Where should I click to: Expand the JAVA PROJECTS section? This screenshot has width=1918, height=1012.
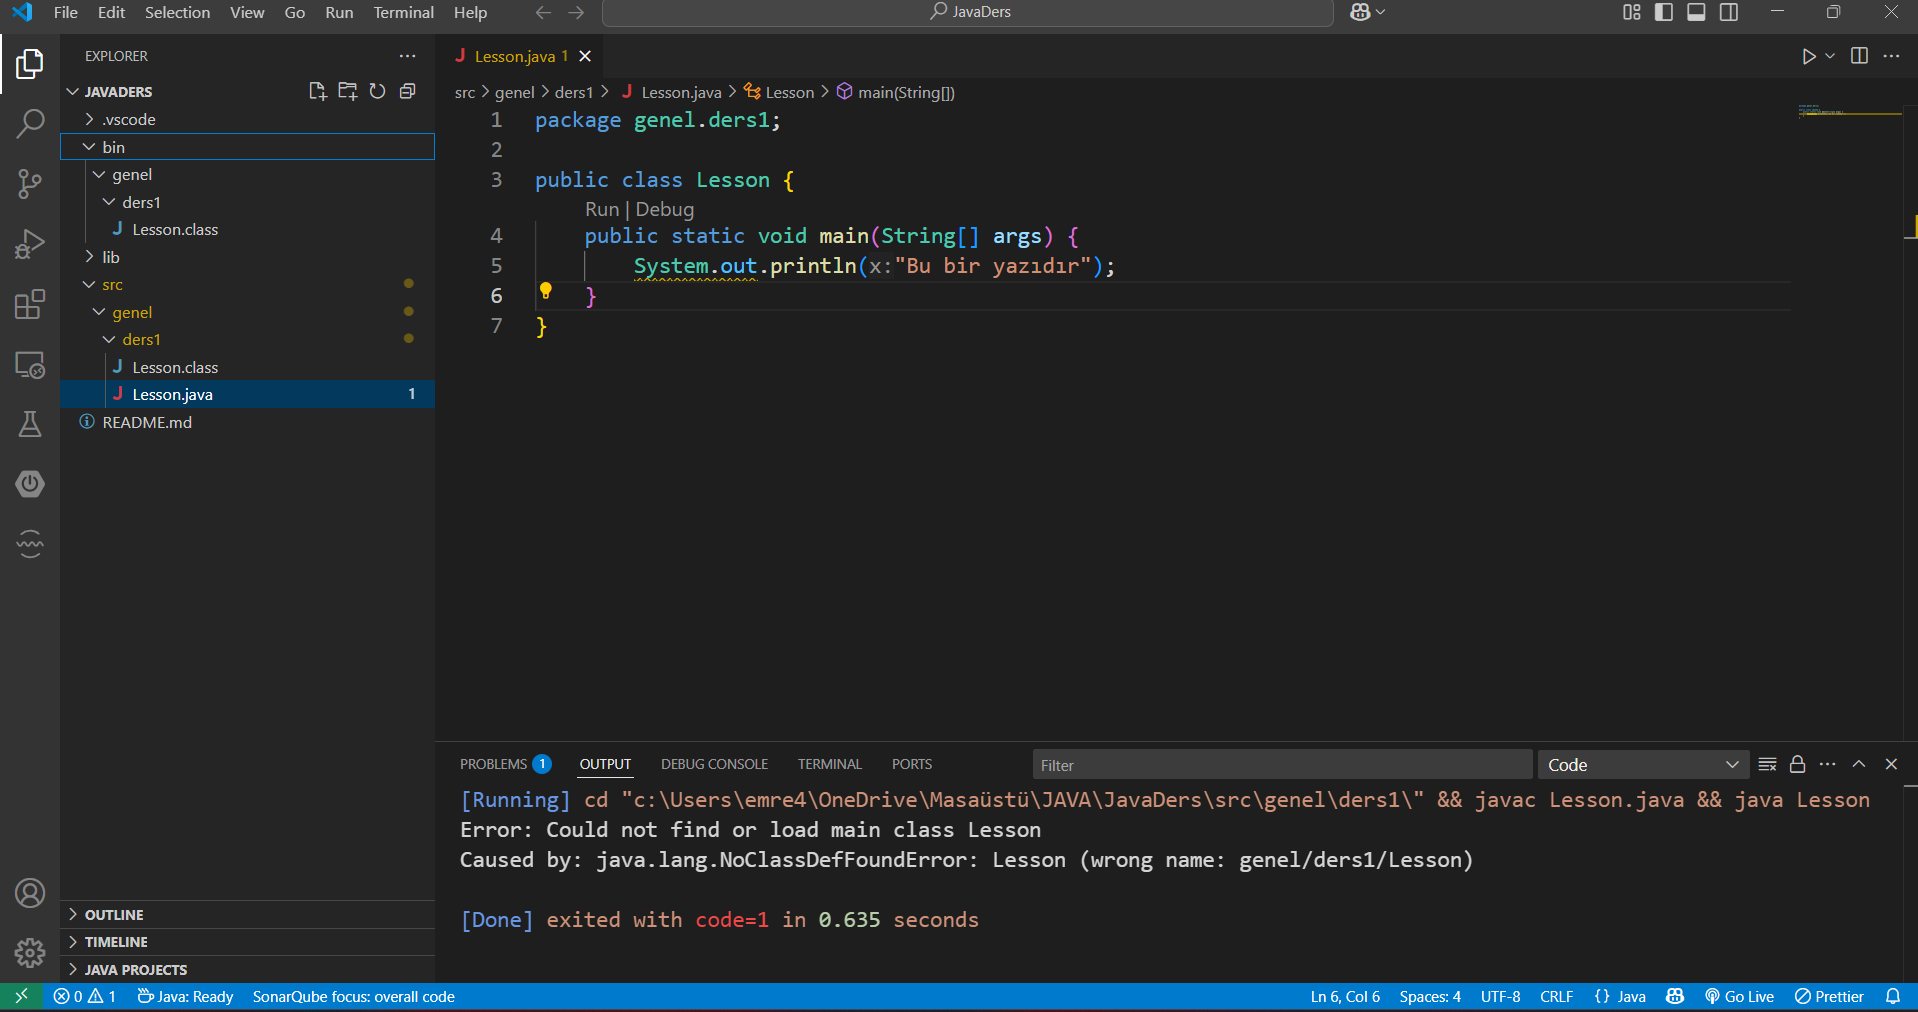point(135,969)
